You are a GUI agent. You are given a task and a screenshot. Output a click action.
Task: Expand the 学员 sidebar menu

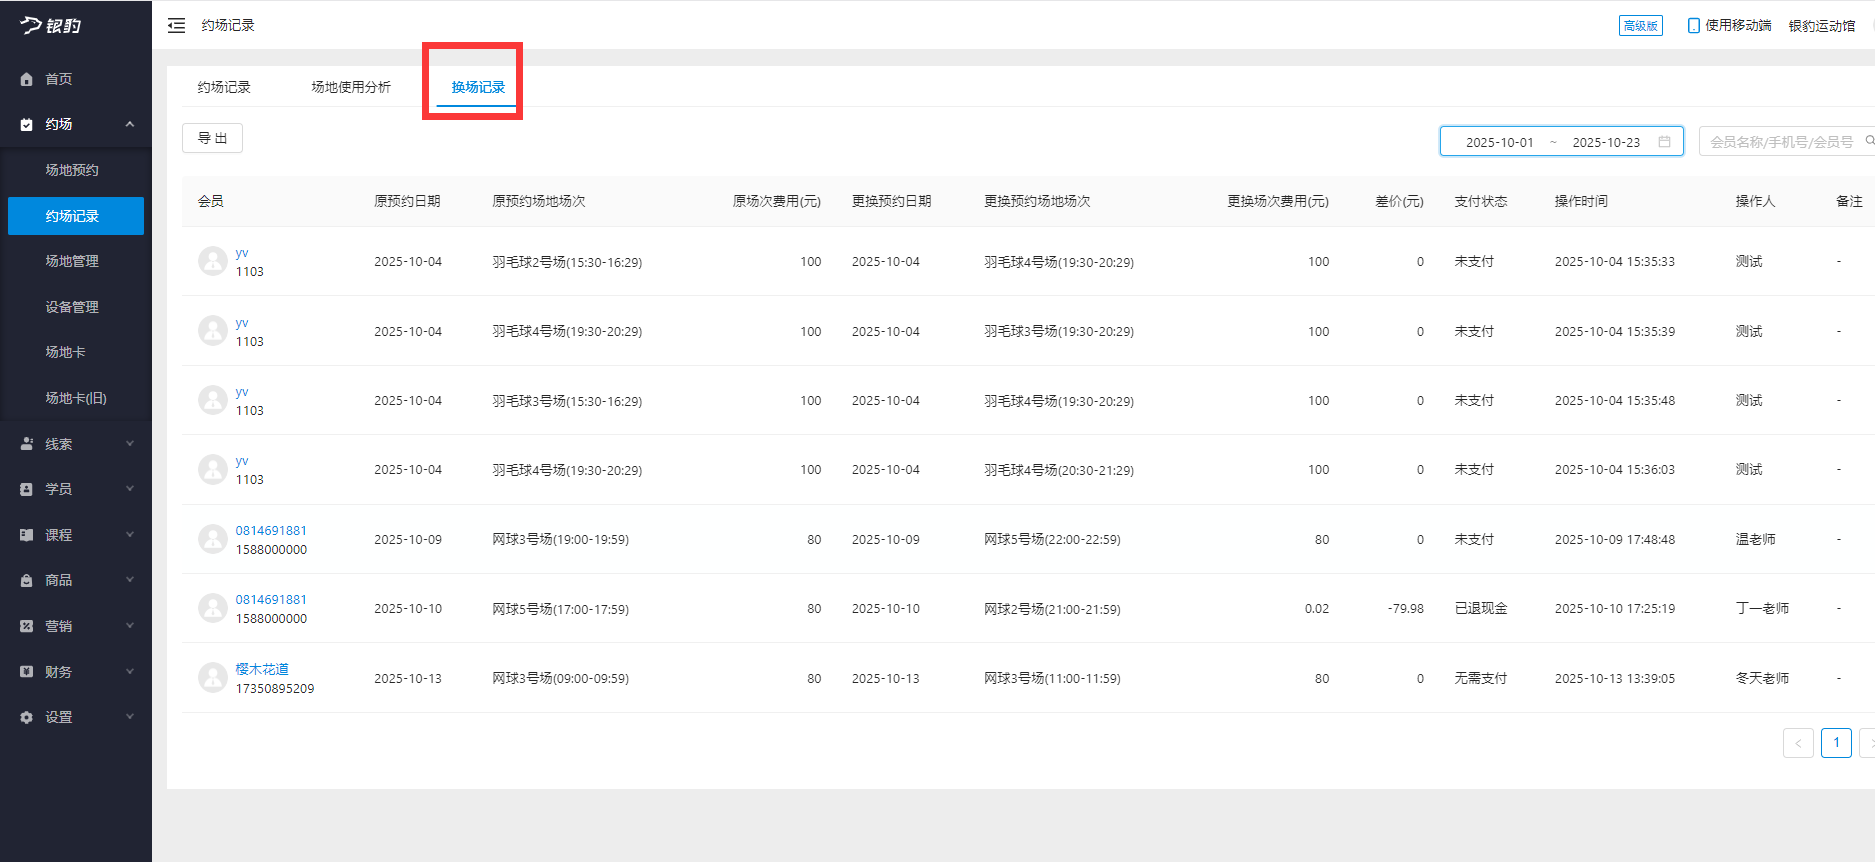76,489
